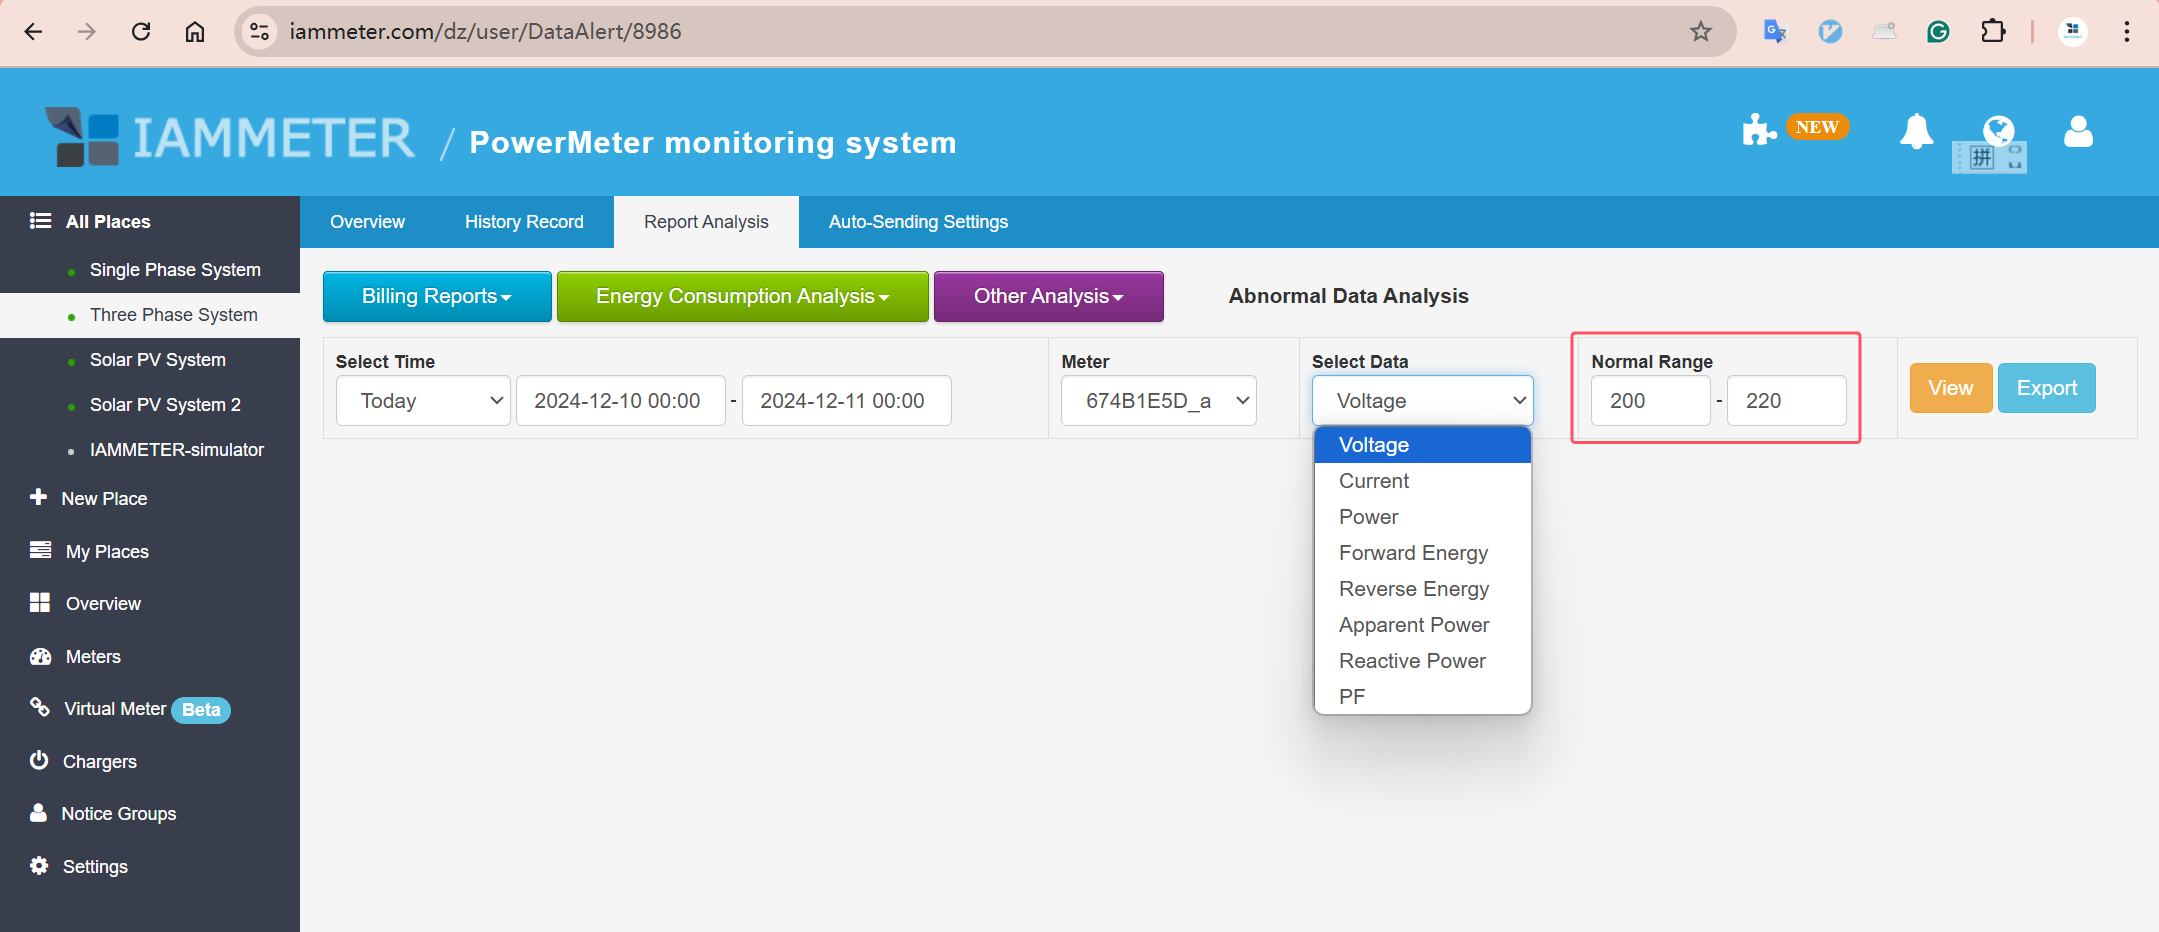Screen dimensions: 2159x932
Task: Choose Reverse Energy option
Action: click(x=1422, y=589)
